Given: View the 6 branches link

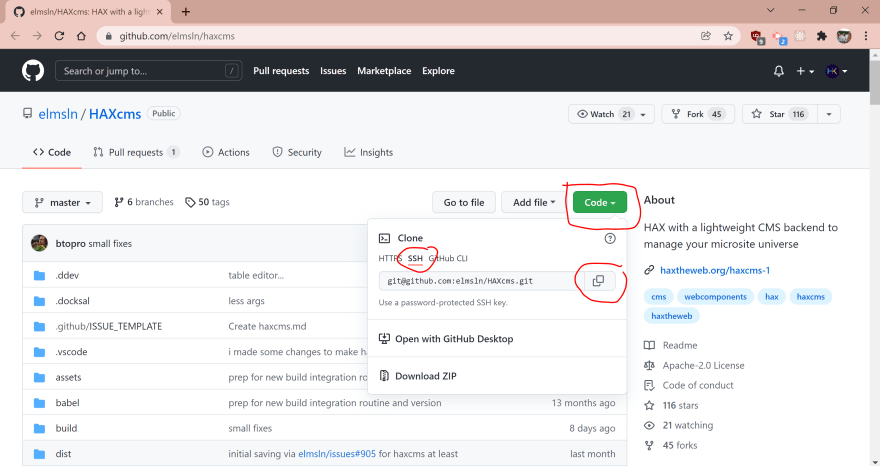Looking at the screenshot, I should (144, 202).
